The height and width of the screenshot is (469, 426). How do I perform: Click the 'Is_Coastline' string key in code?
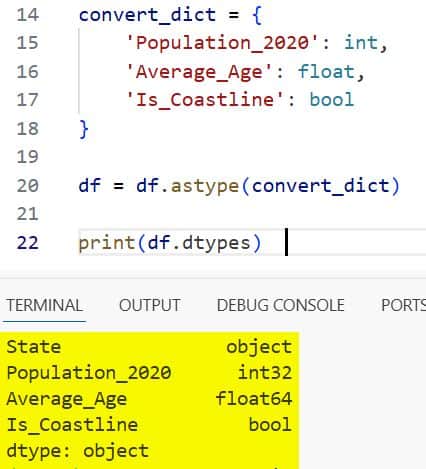[205, 100]
